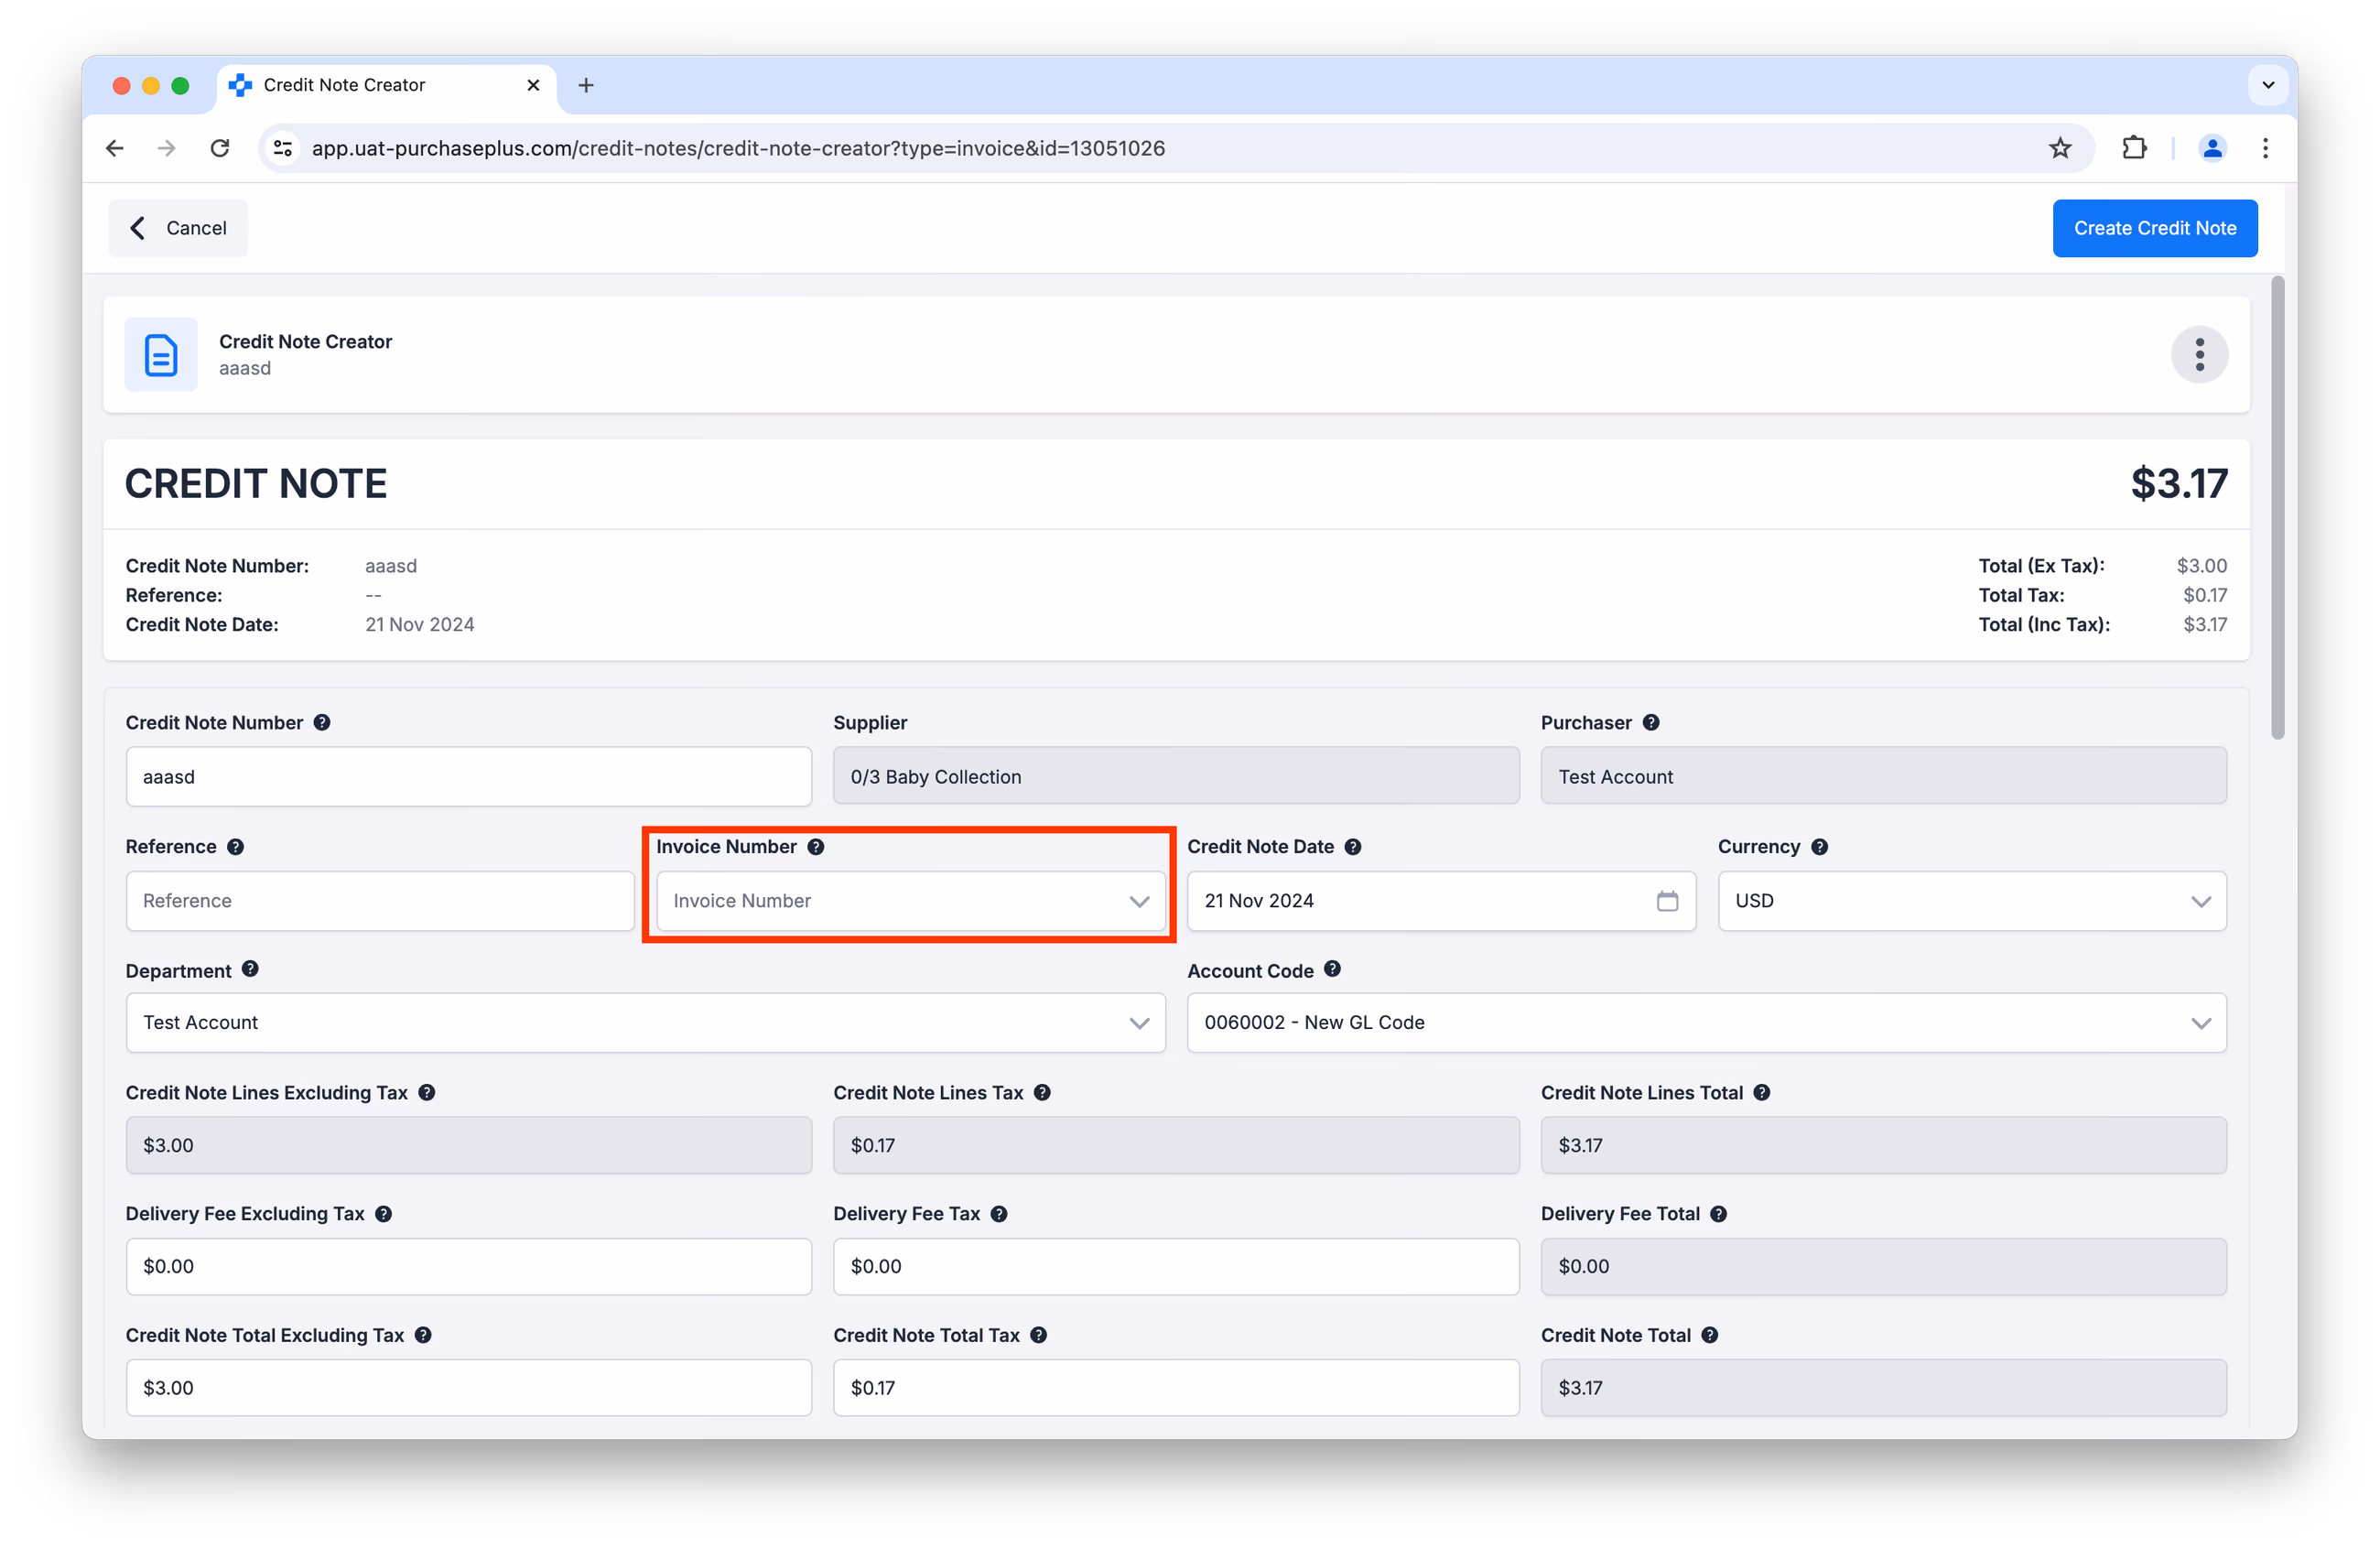Expand the Department Test Account dropdown
2380x1548 pixels.
(x=645, y=1022)
